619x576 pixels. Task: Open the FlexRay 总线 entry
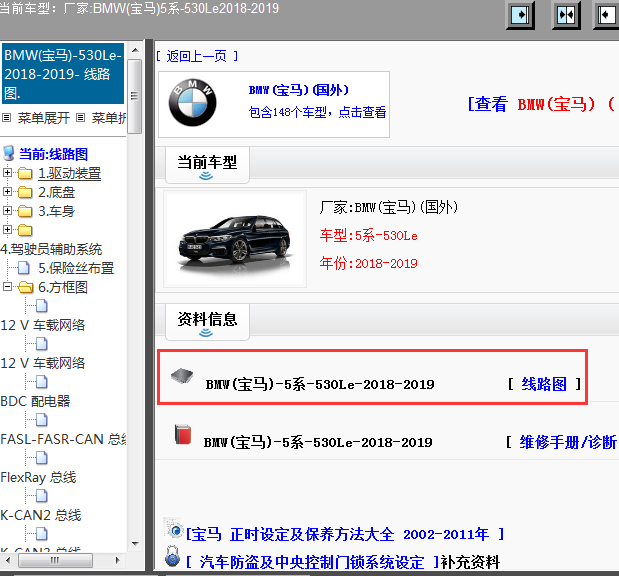(x=38, y=477)
